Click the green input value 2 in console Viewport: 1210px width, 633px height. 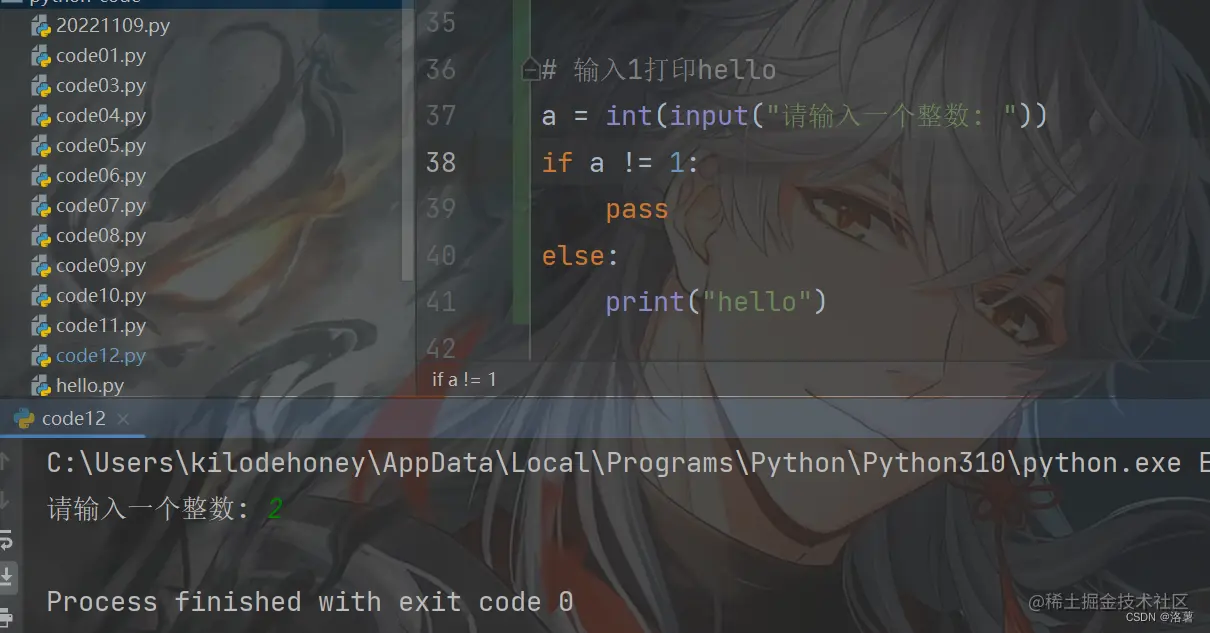[275, 510]
